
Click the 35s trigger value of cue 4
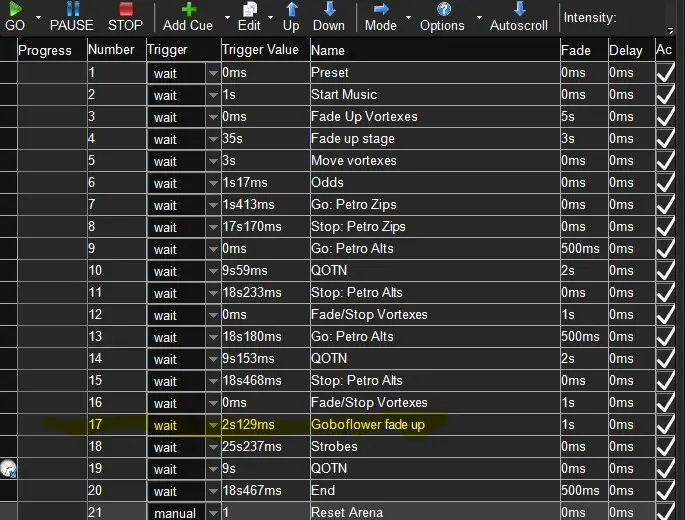coord(263,139)
